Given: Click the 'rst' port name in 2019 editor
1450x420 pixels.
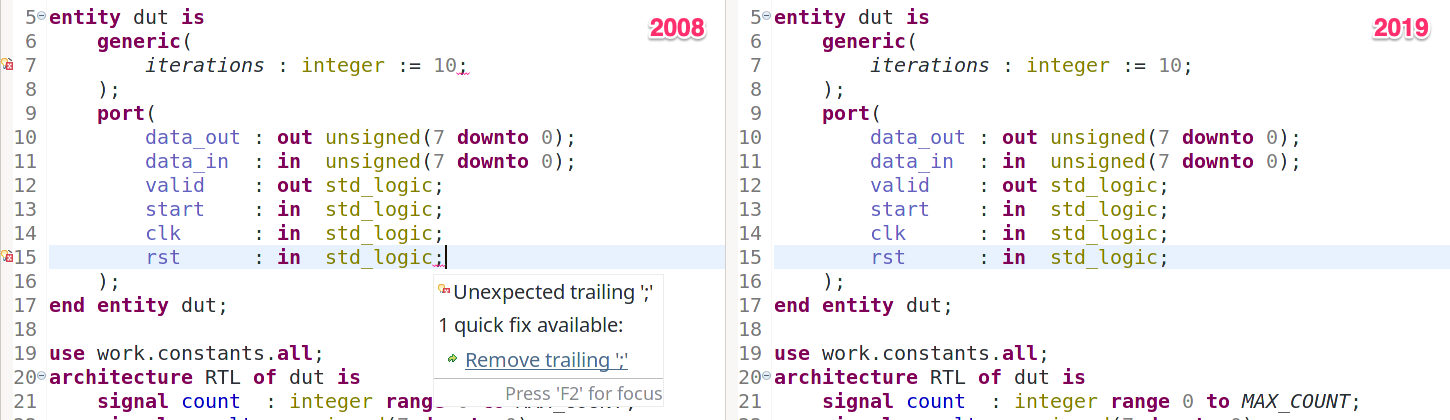Looking at the screenshot, I should coord(888,257).
